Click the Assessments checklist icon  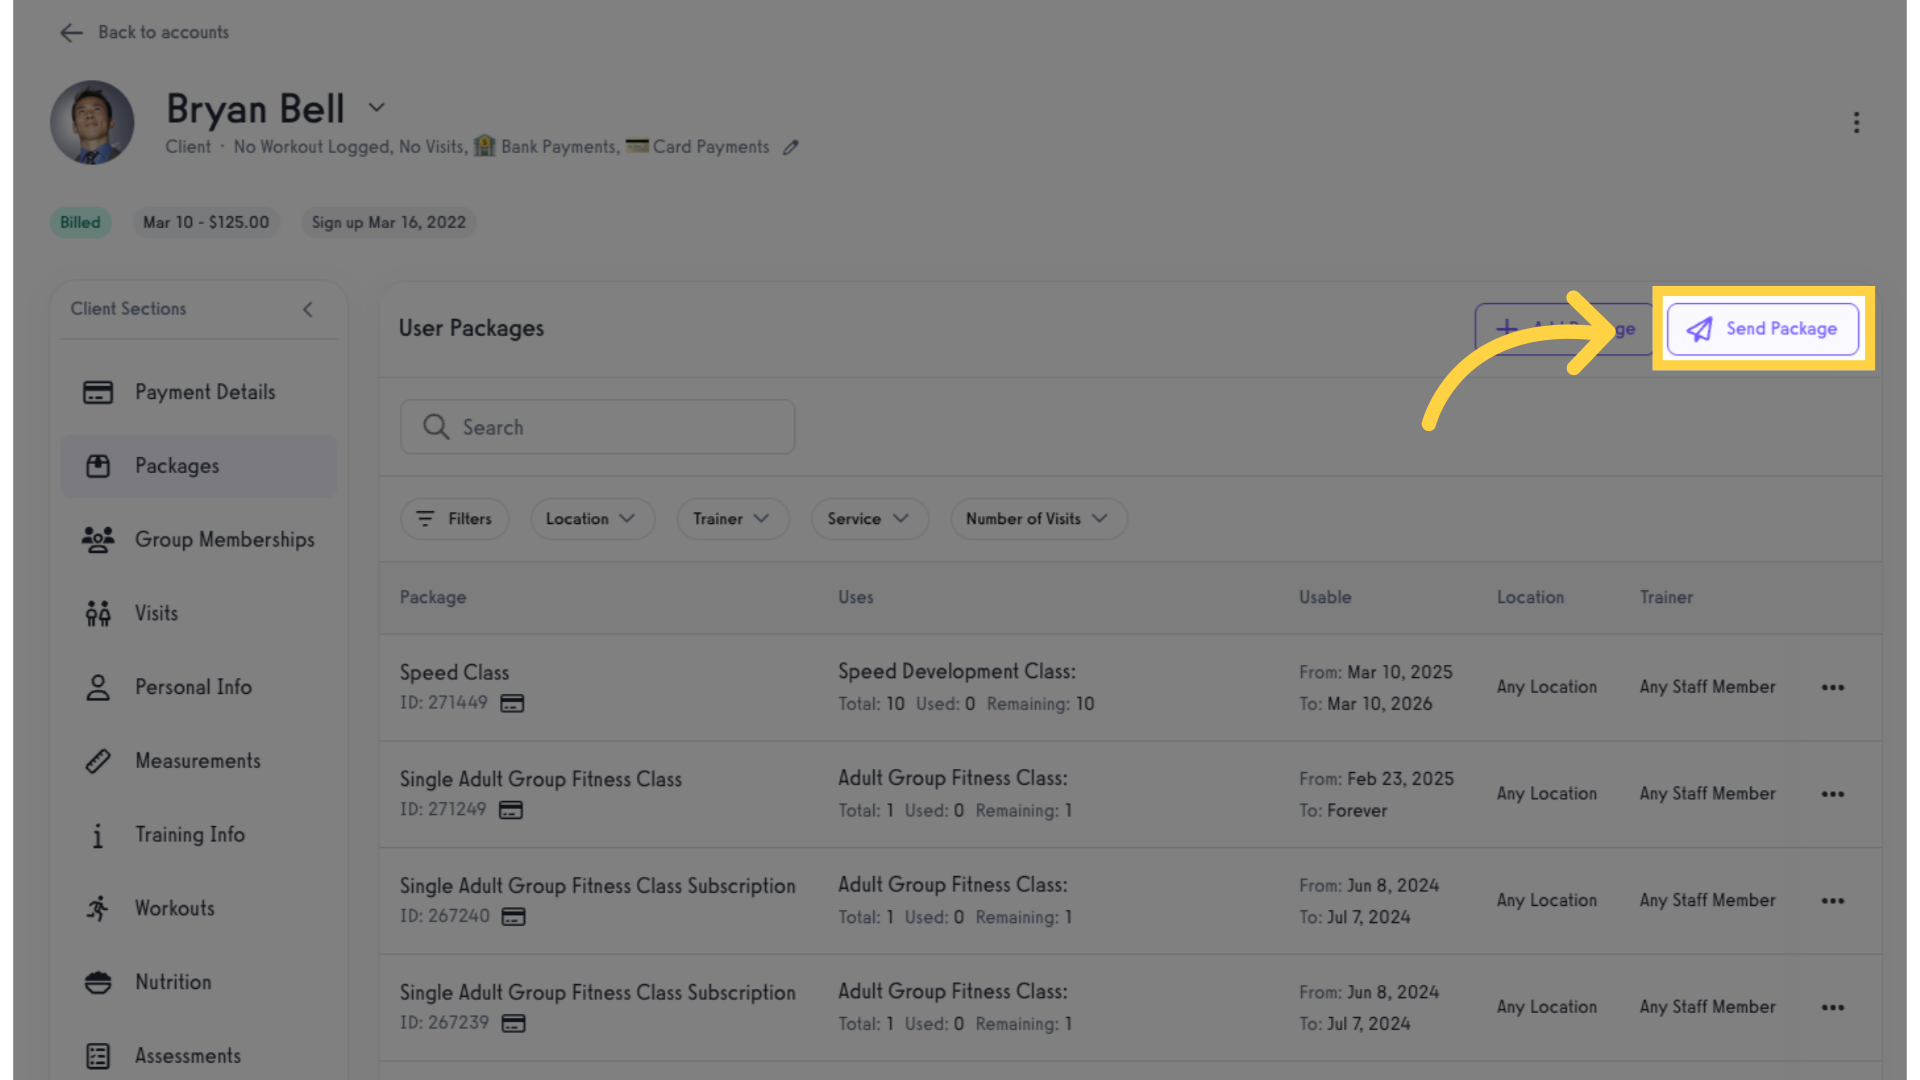98,1056
